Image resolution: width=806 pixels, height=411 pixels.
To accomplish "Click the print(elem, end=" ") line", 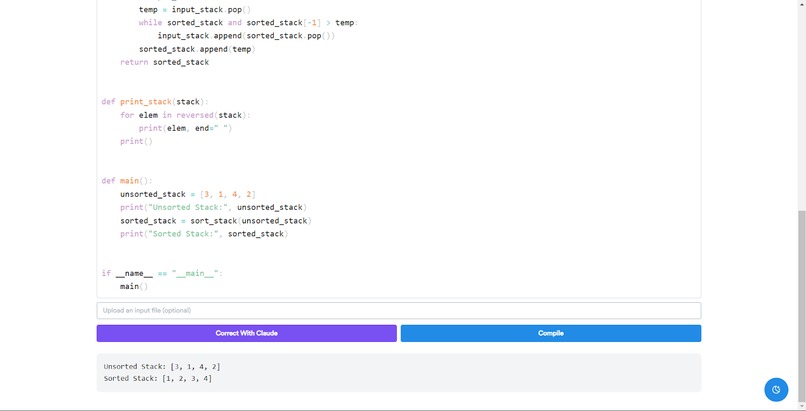I will tap(186, 128).
